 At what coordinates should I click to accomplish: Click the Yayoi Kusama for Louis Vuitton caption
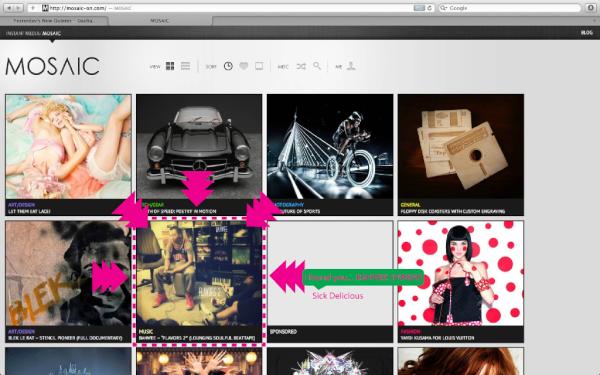(437, 338)
